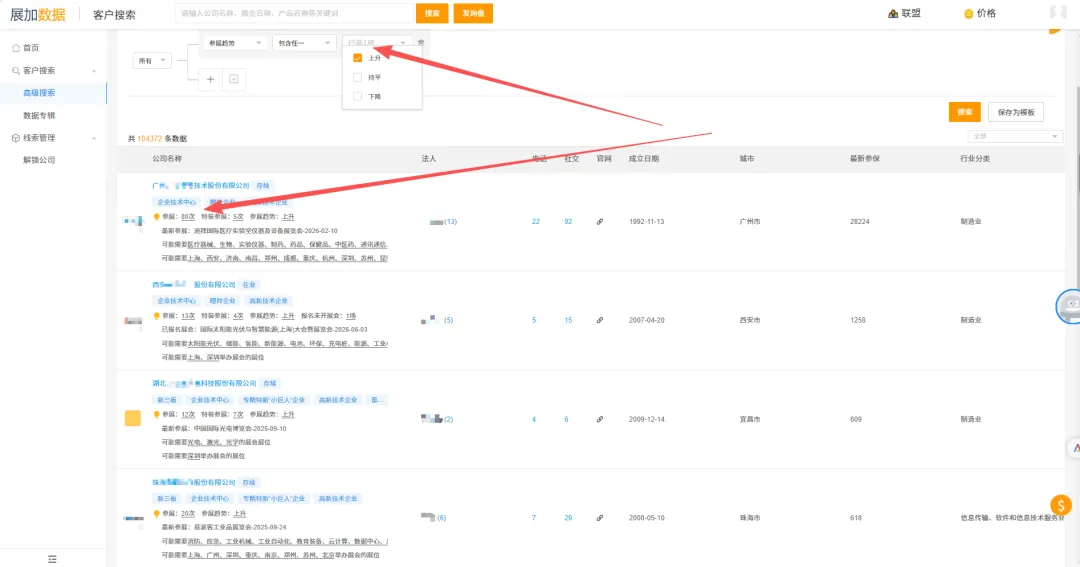This screenshot has width=1080, height=567.
Task: Open official website link of 2007-04-20 company
Action: 600,320
